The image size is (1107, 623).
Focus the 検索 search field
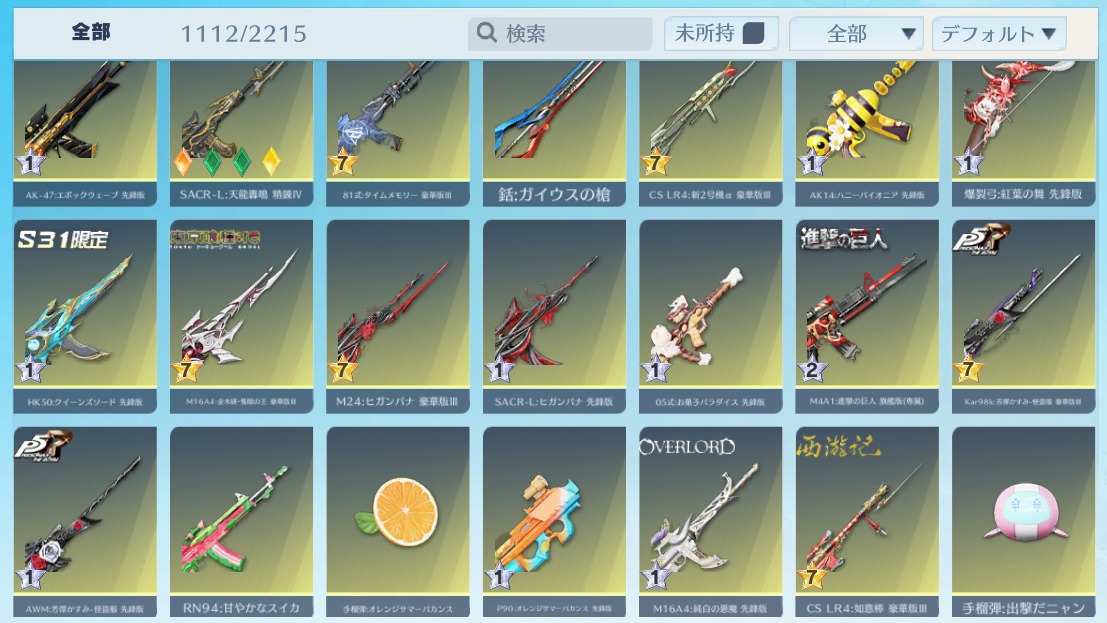[x=560, y=33]
